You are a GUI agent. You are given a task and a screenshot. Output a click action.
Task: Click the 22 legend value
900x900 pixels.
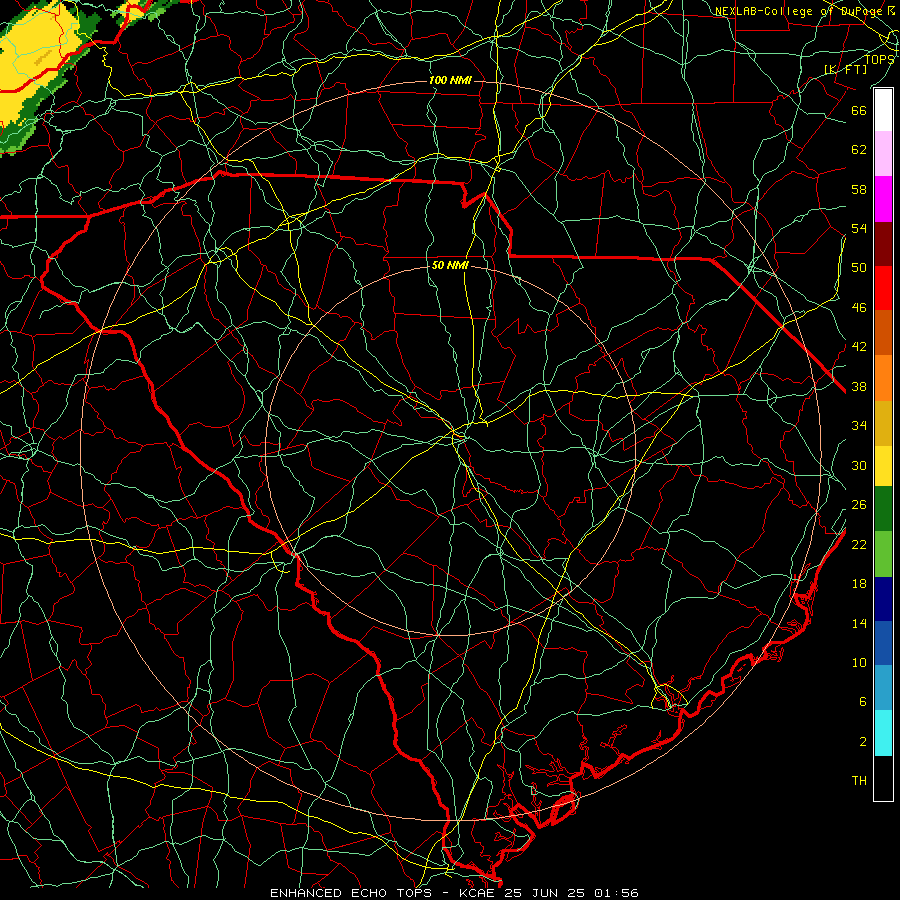pos(859,544)
